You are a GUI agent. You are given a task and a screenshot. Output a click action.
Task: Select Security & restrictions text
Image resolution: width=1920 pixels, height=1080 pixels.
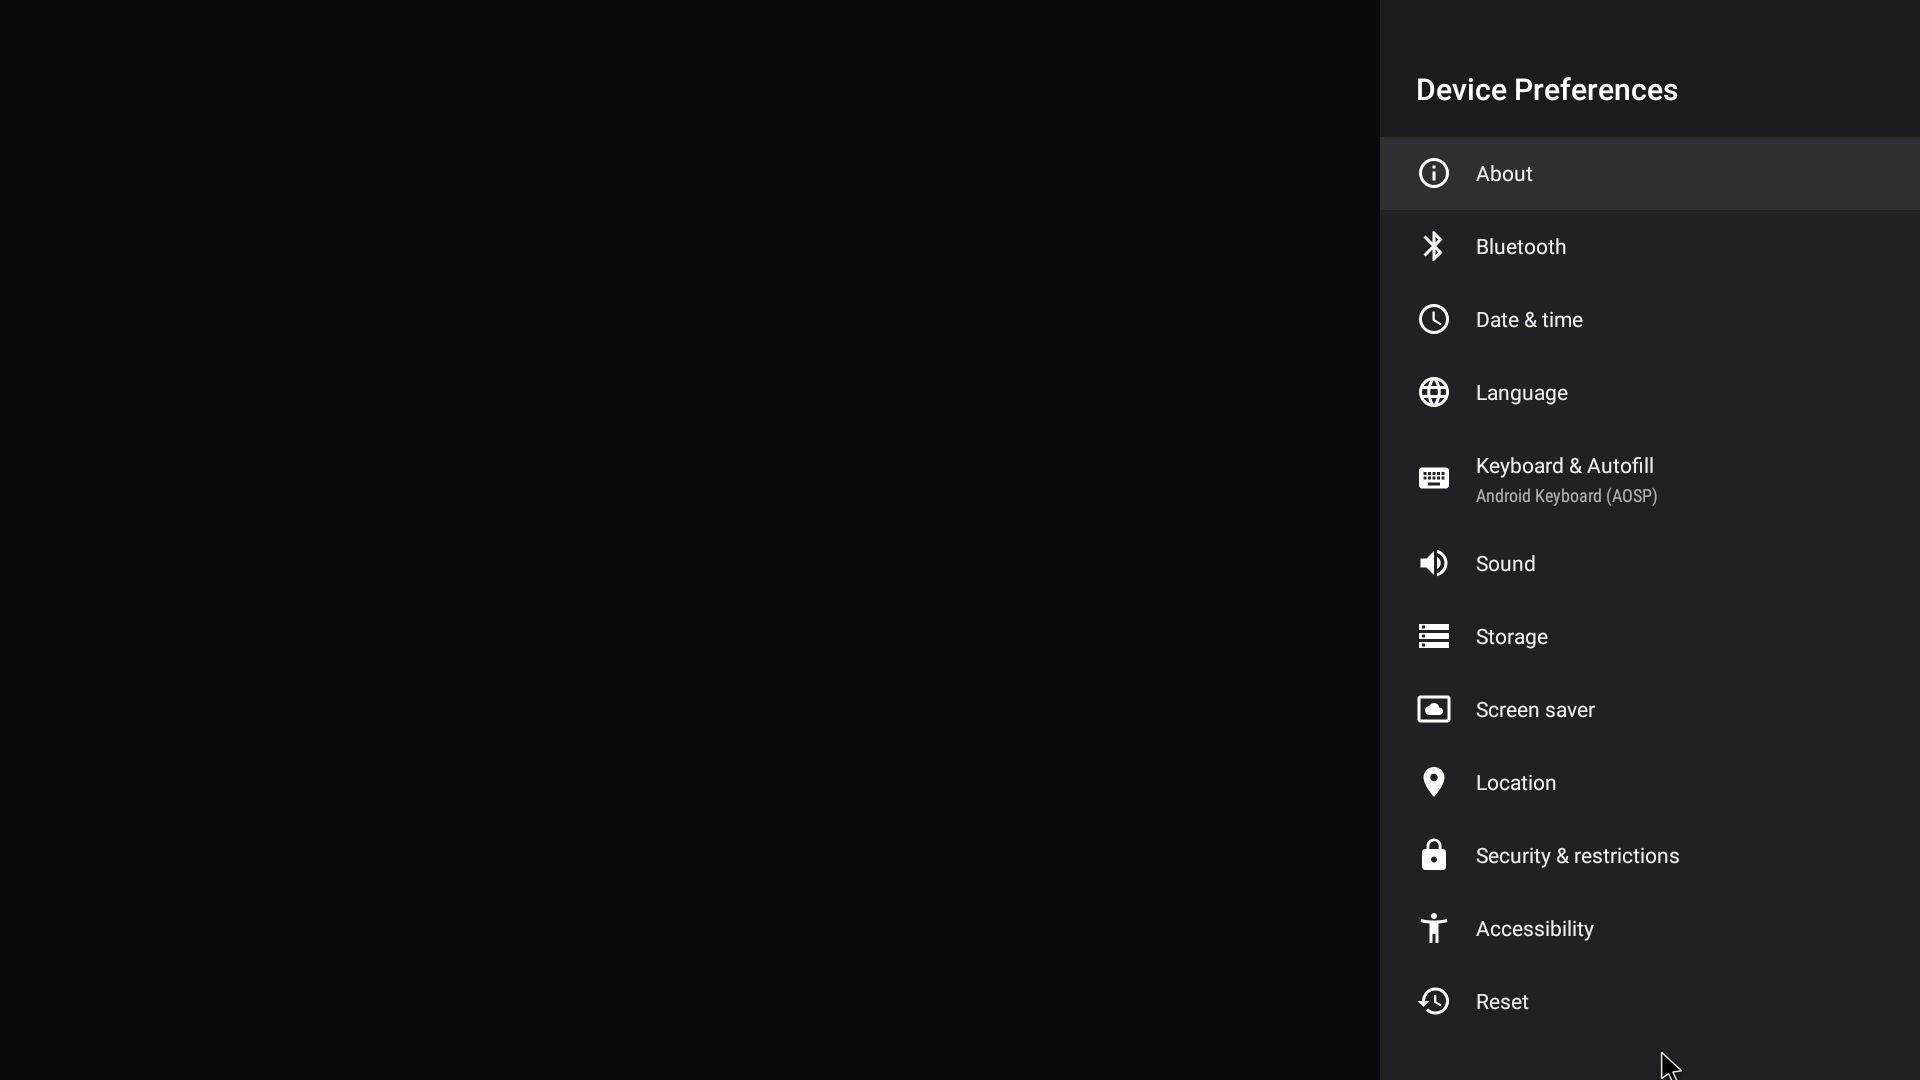pyautogui.click(x=1577, y=856)
